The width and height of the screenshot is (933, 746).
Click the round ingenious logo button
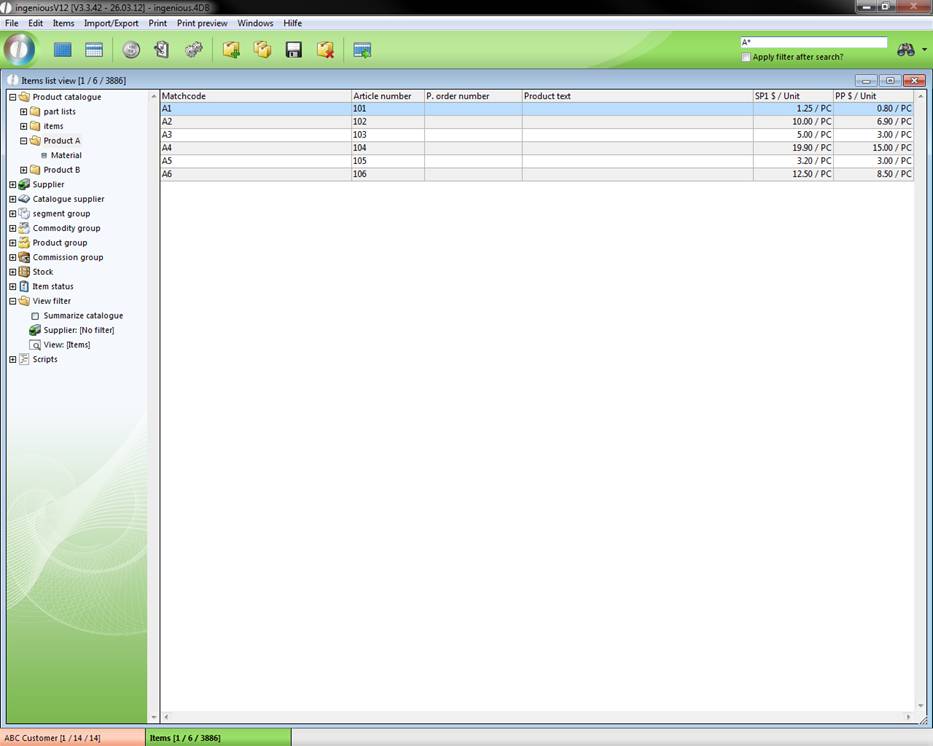click(19, 49)
